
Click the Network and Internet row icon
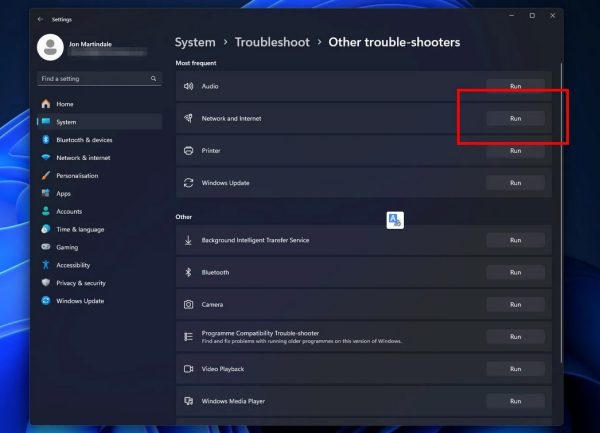click(188, 118)
